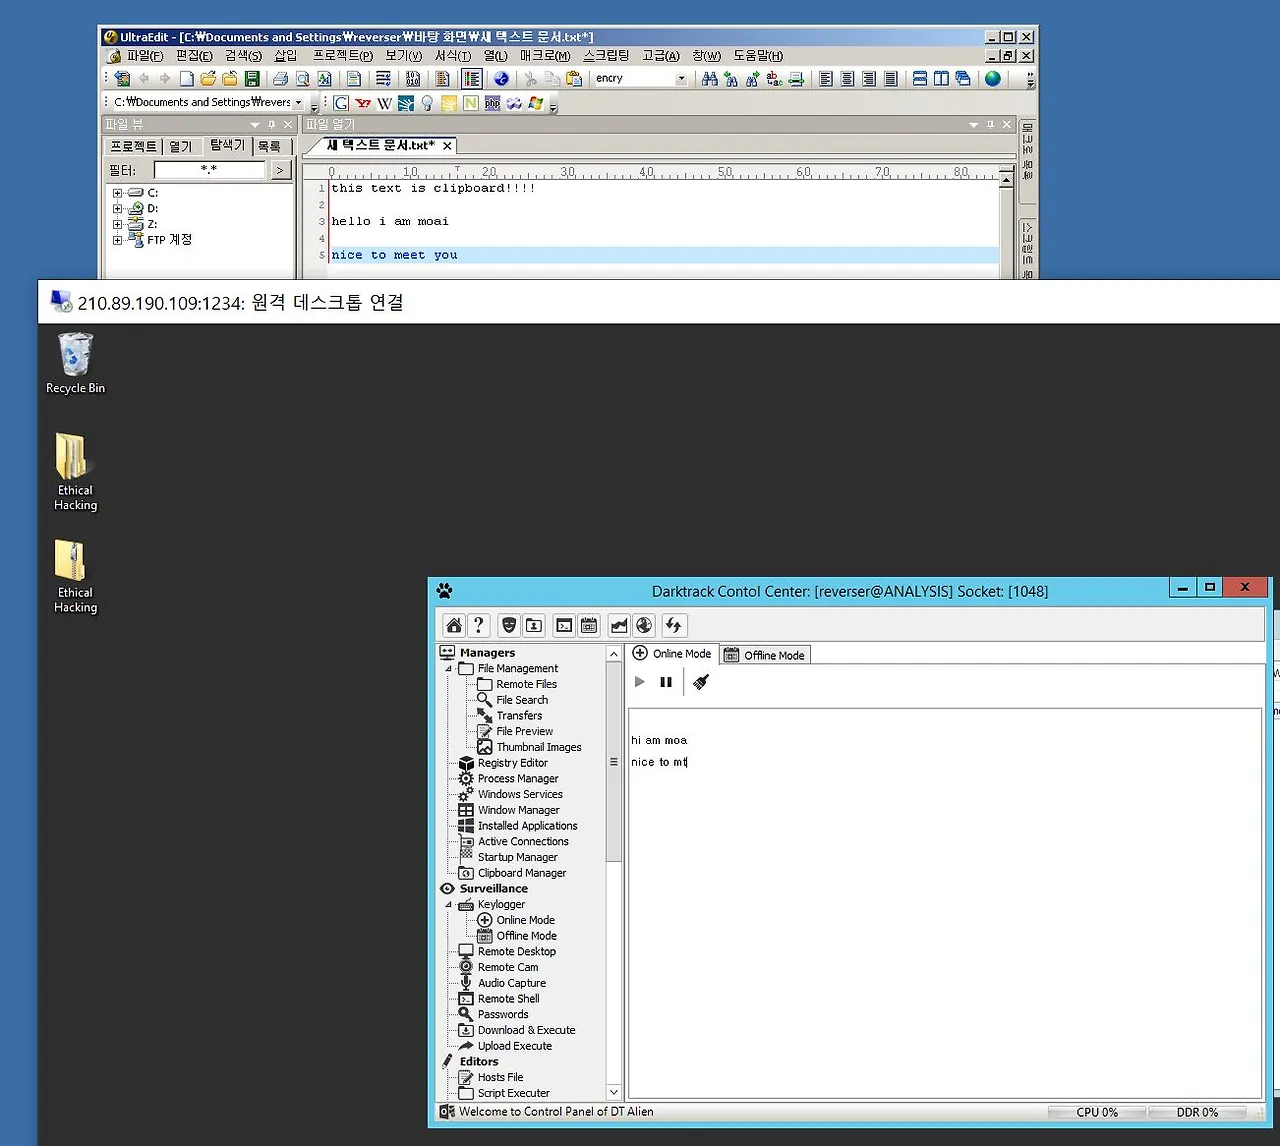Click the Darktrack home toolbar icon
1280x1146 pixels.
pyautogui.click(x=454, y=626)
